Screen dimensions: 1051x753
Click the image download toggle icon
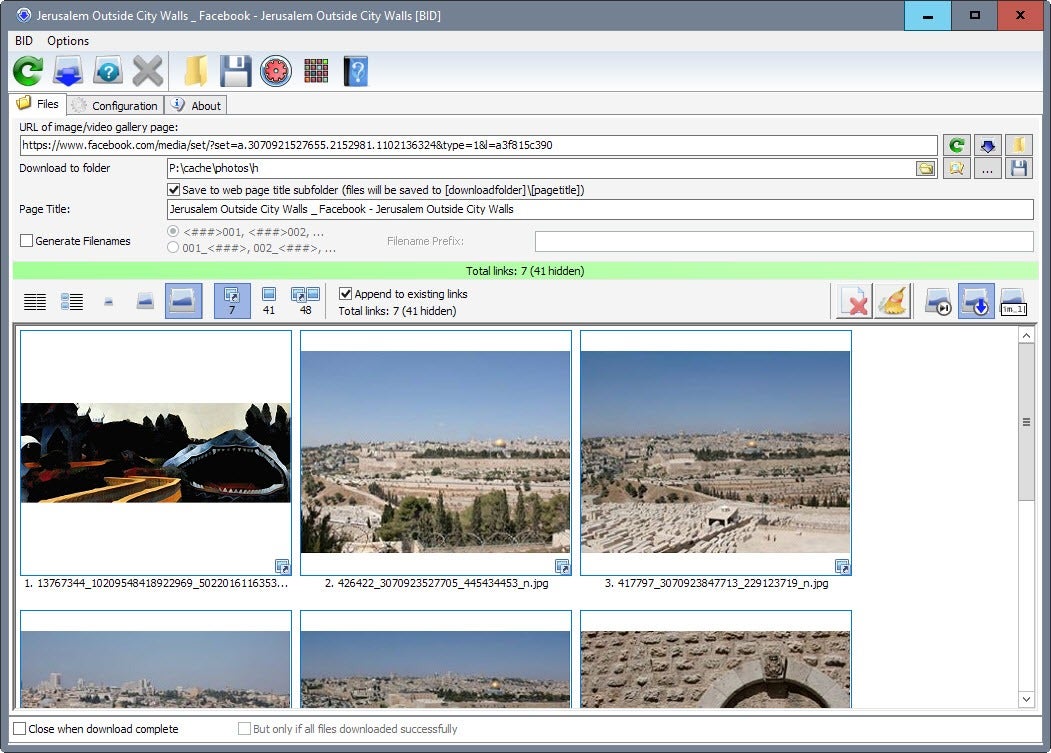pos(976,300)
